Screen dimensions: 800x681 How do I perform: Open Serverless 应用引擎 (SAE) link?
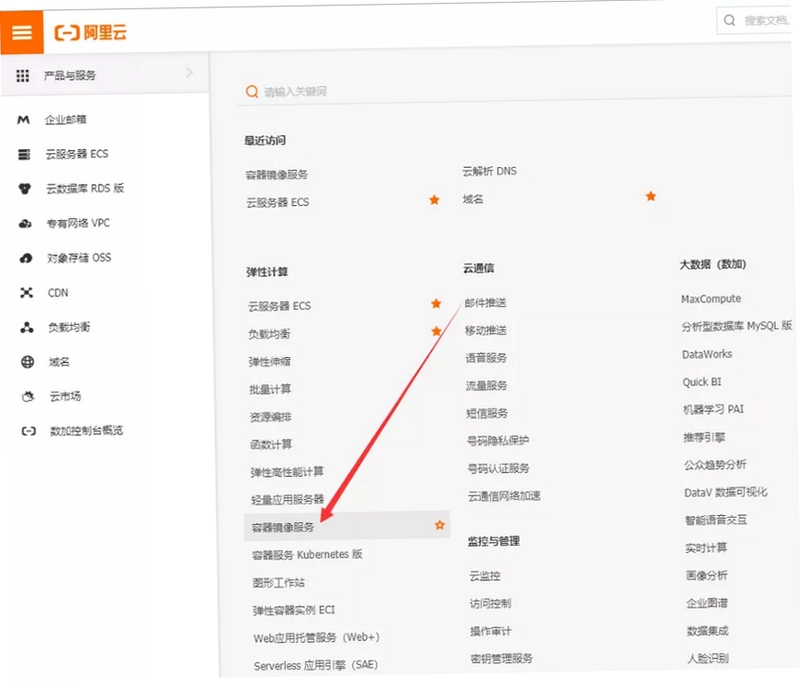[x=316, y=666]
